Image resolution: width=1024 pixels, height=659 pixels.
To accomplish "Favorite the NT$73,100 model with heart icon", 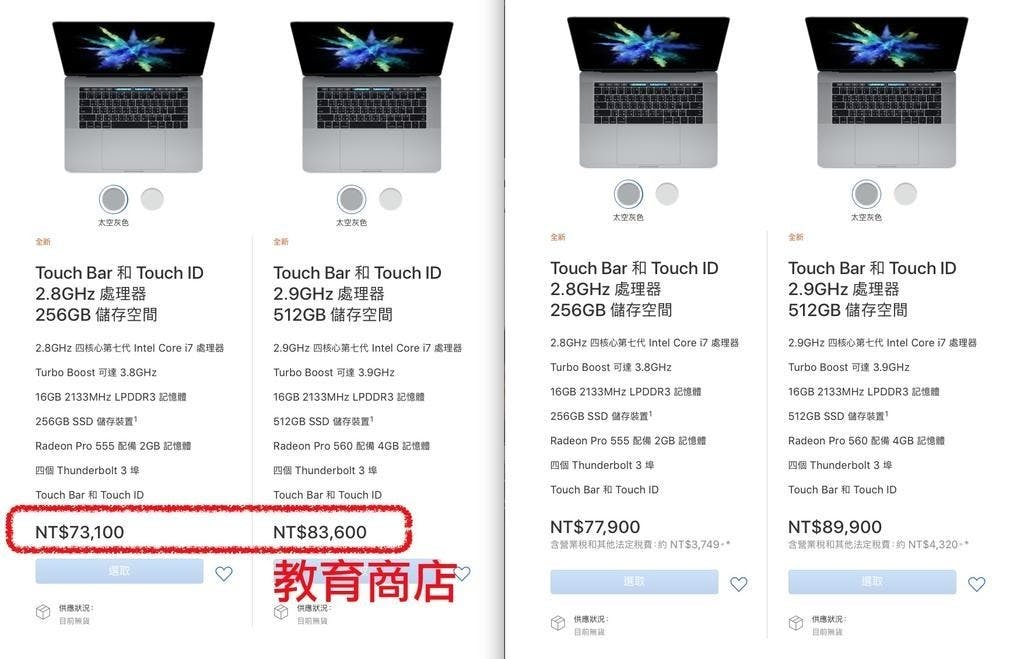I will point(224,574).
